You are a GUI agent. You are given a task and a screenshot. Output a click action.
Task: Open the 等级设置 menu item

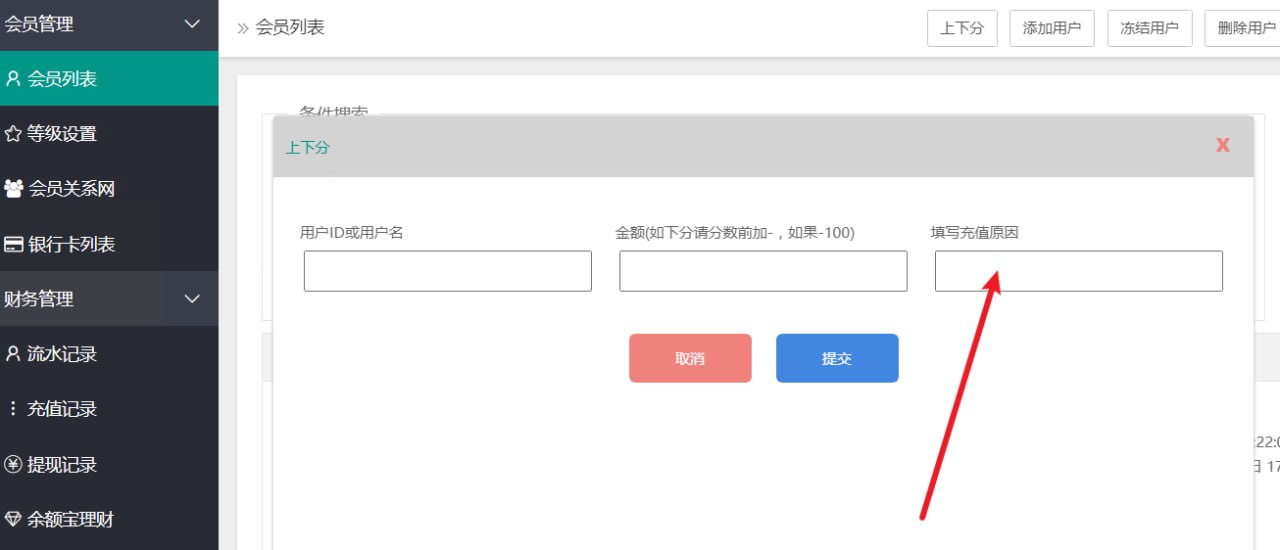click(x=62, y=133)
